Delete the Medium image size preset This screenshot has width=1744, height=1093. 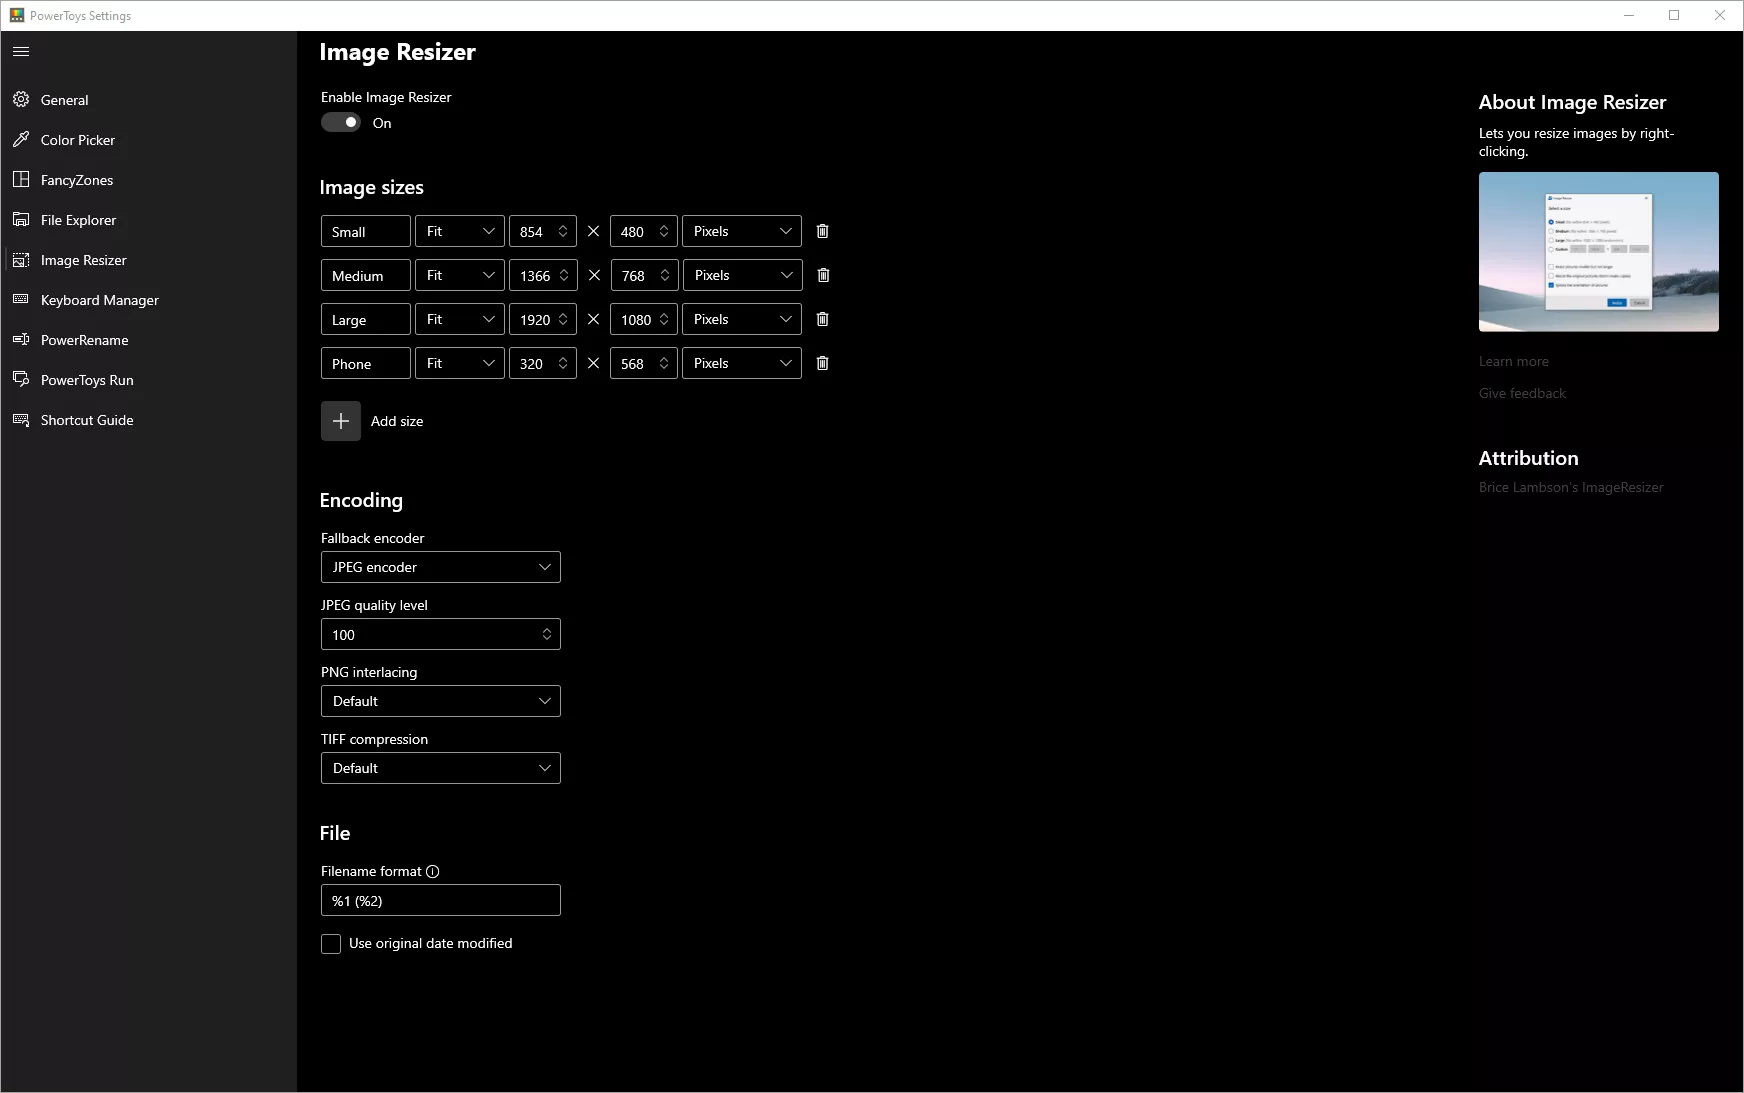(823, 275)
